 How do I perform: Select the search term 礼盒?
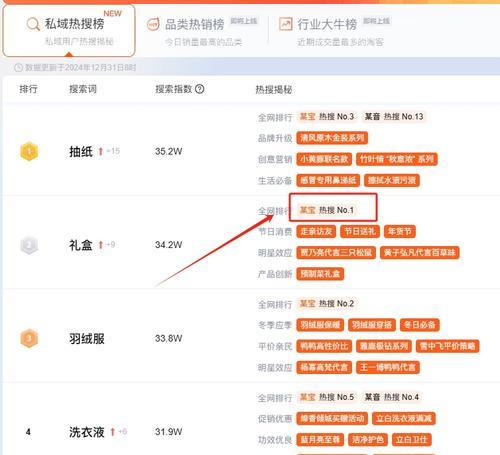click(81, 245)
